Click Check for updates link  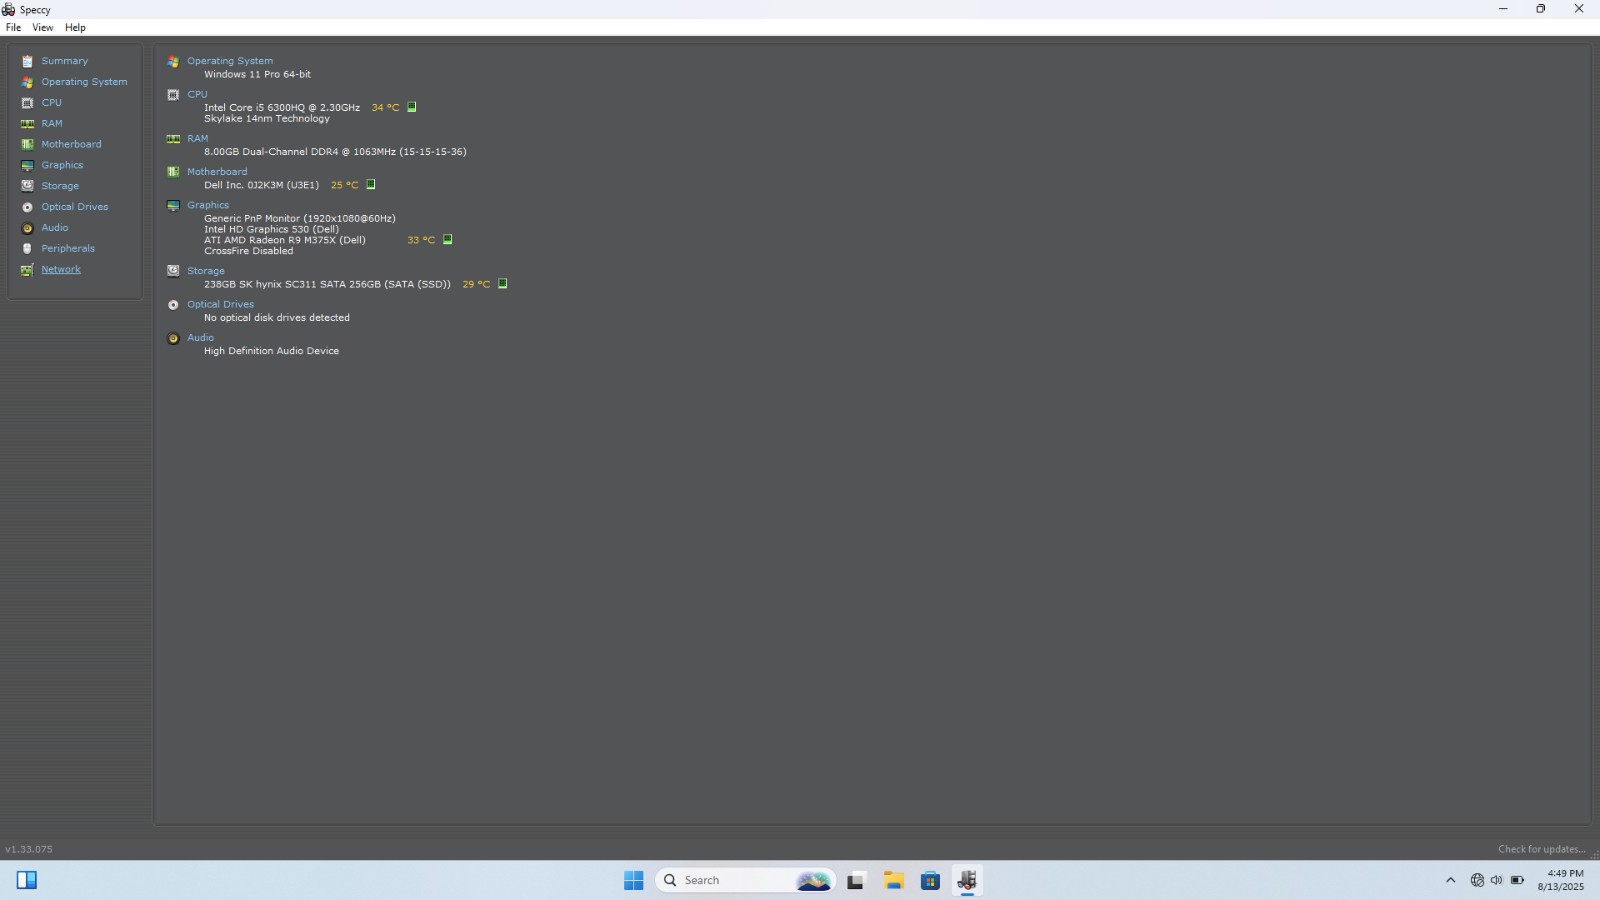point(1541,849)
